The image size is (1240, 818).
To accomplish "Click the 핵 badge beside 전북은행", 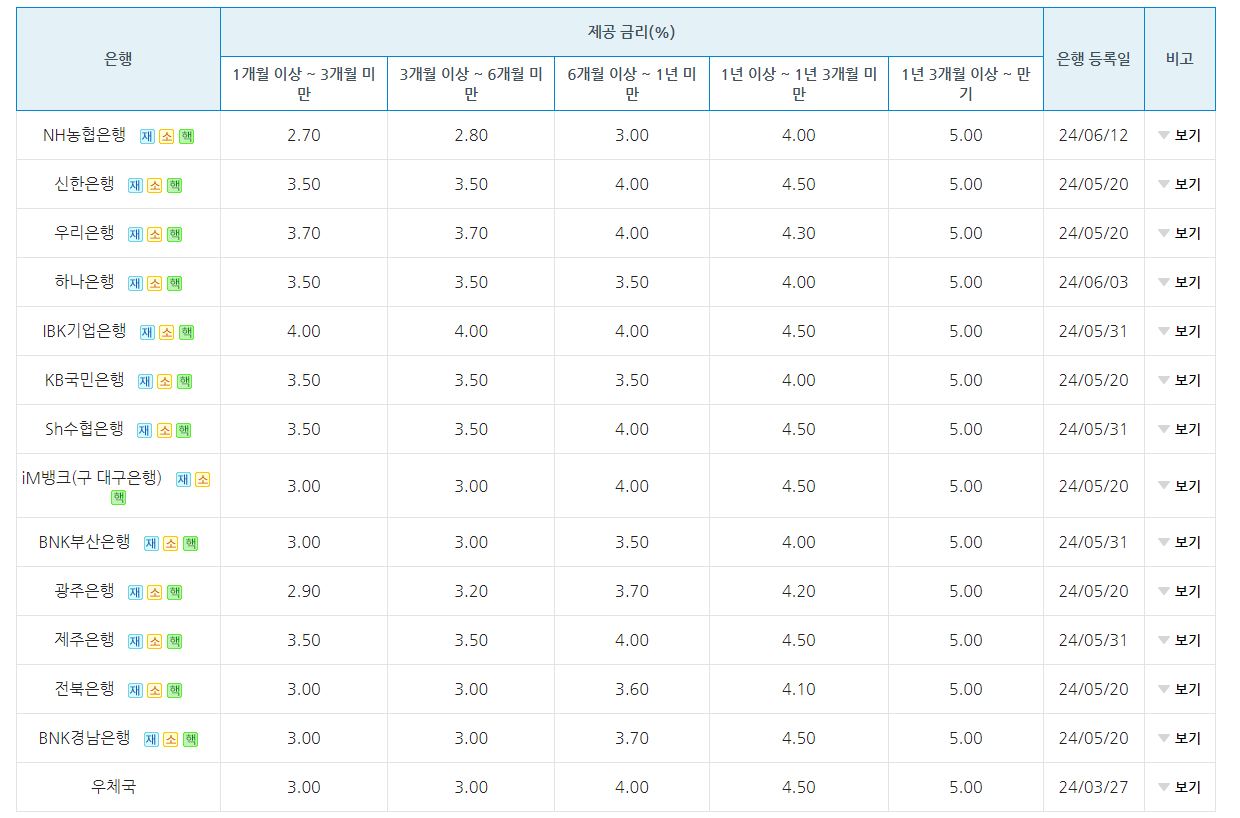I will click(174, 690).
